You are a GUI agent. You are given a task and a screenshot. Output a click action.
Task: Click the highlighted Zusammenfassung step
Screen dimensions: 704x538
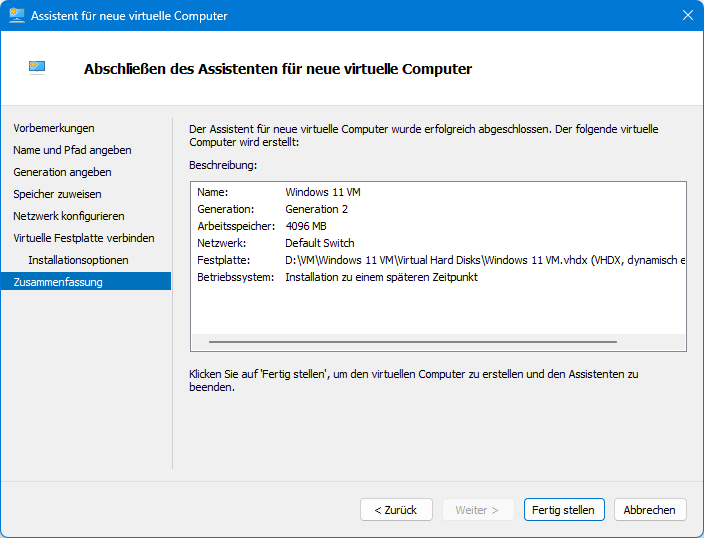coord(58,282)
